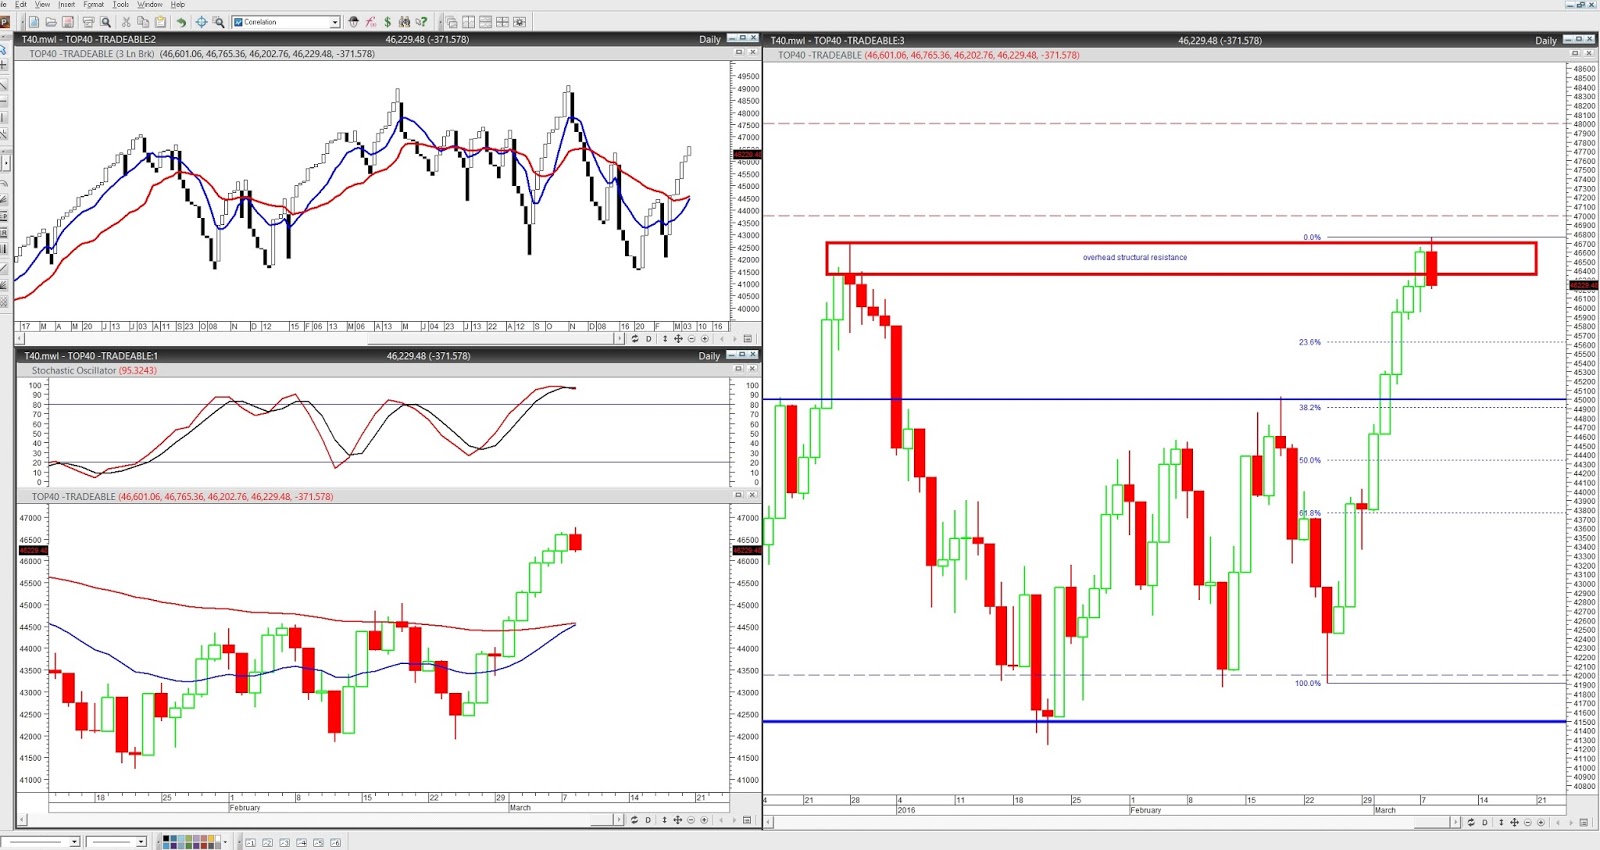Expand the Correlation dropdown arrow
1600x850 pixels.
click(334, 22)
